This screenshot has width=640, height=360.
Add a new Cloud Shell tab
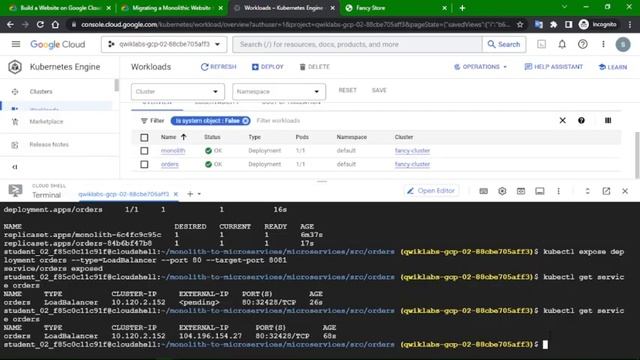[x=190, y=194]
